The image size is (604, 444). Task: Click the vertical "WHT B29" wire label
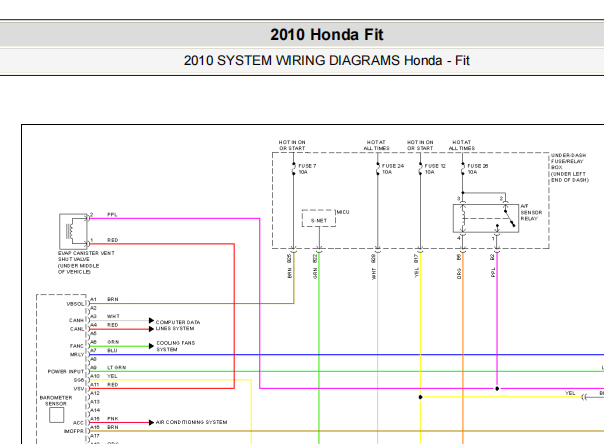coord(373,267)
